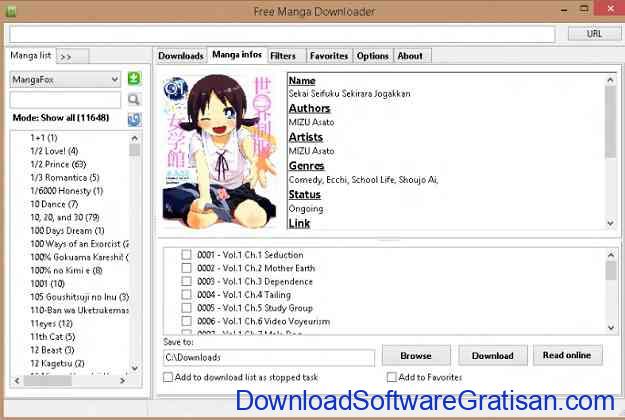
Task: Open the About tab
Action: [x=410, y=56]
